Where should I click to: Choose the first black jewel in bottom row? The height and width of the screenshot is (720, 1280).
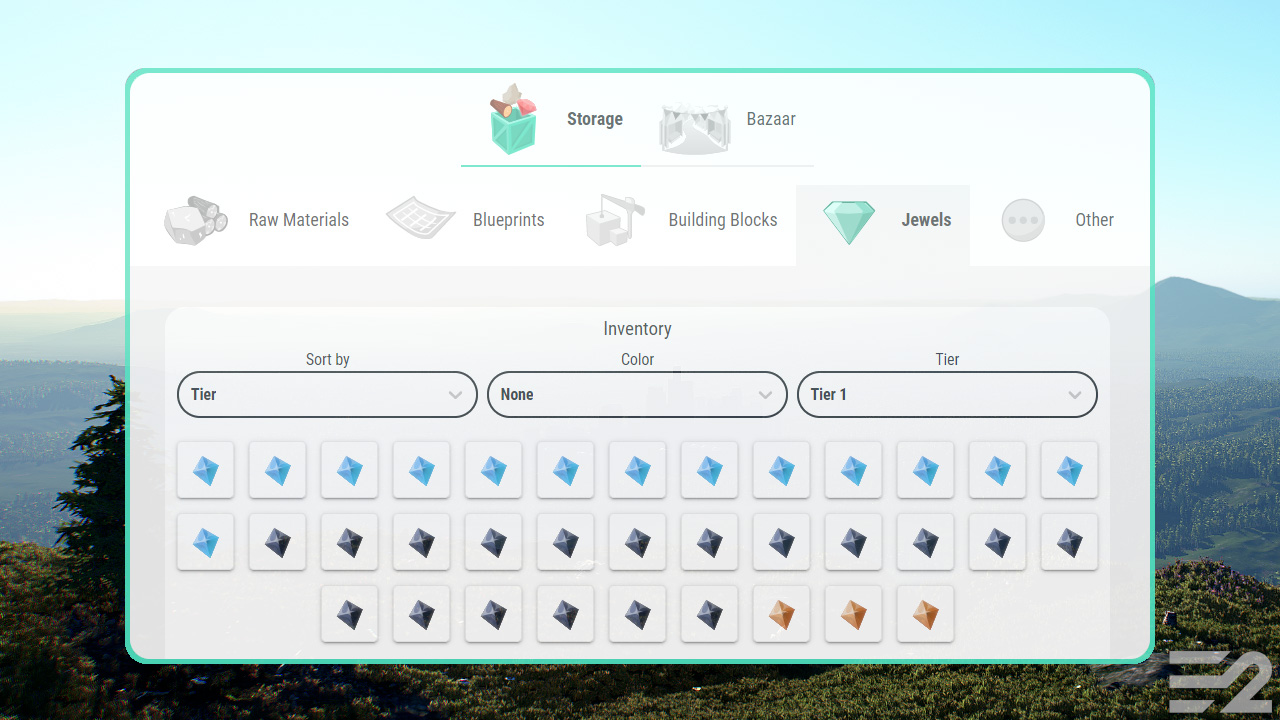(349, 614)
